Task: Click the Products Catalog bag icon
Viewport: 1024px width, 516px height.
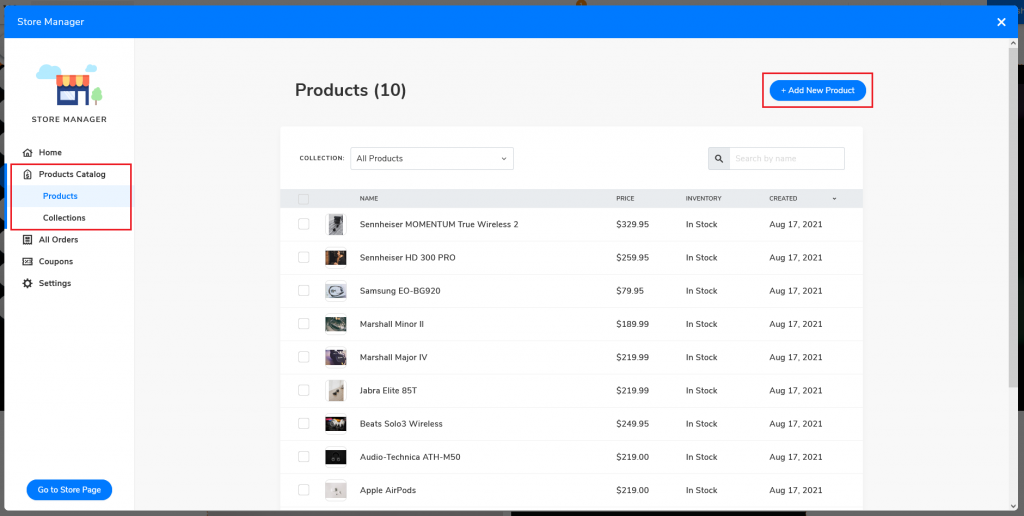Action: 27,174
